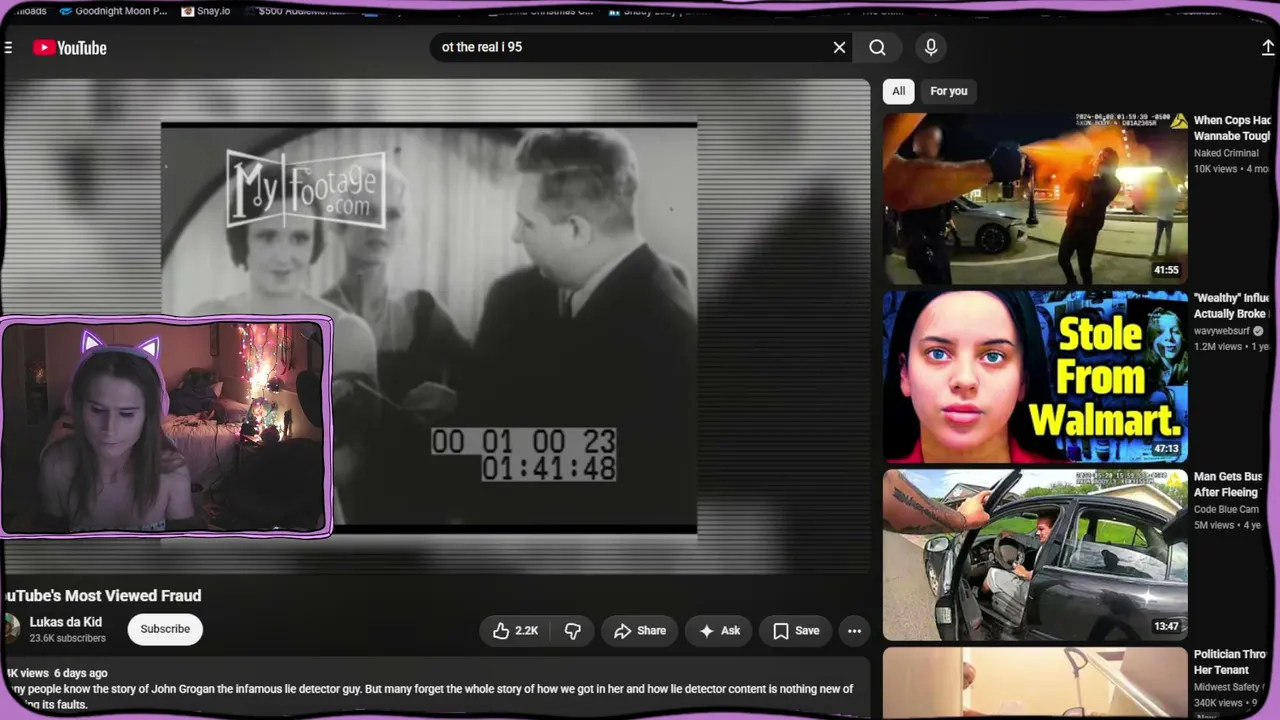Start voice search with the microphone
The height and width of the screenshot is (720, 1280).
tap(931, 47)
